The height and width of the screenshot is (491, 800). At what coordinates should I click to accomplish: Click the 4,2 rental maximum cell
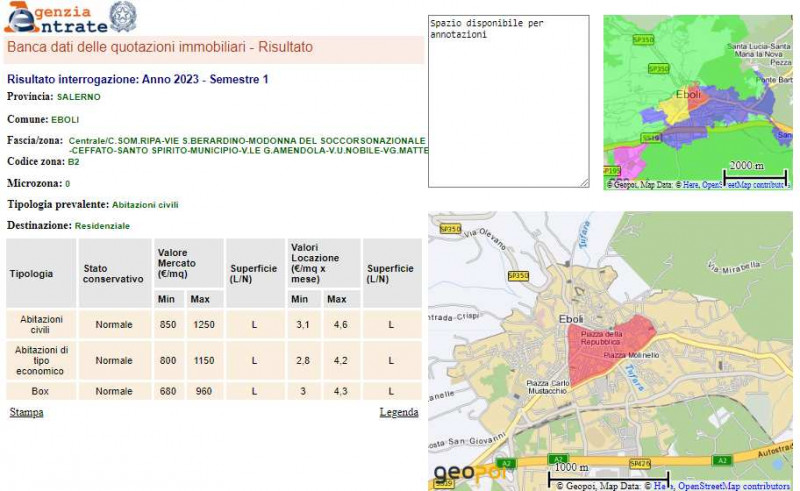coord(341,360)
